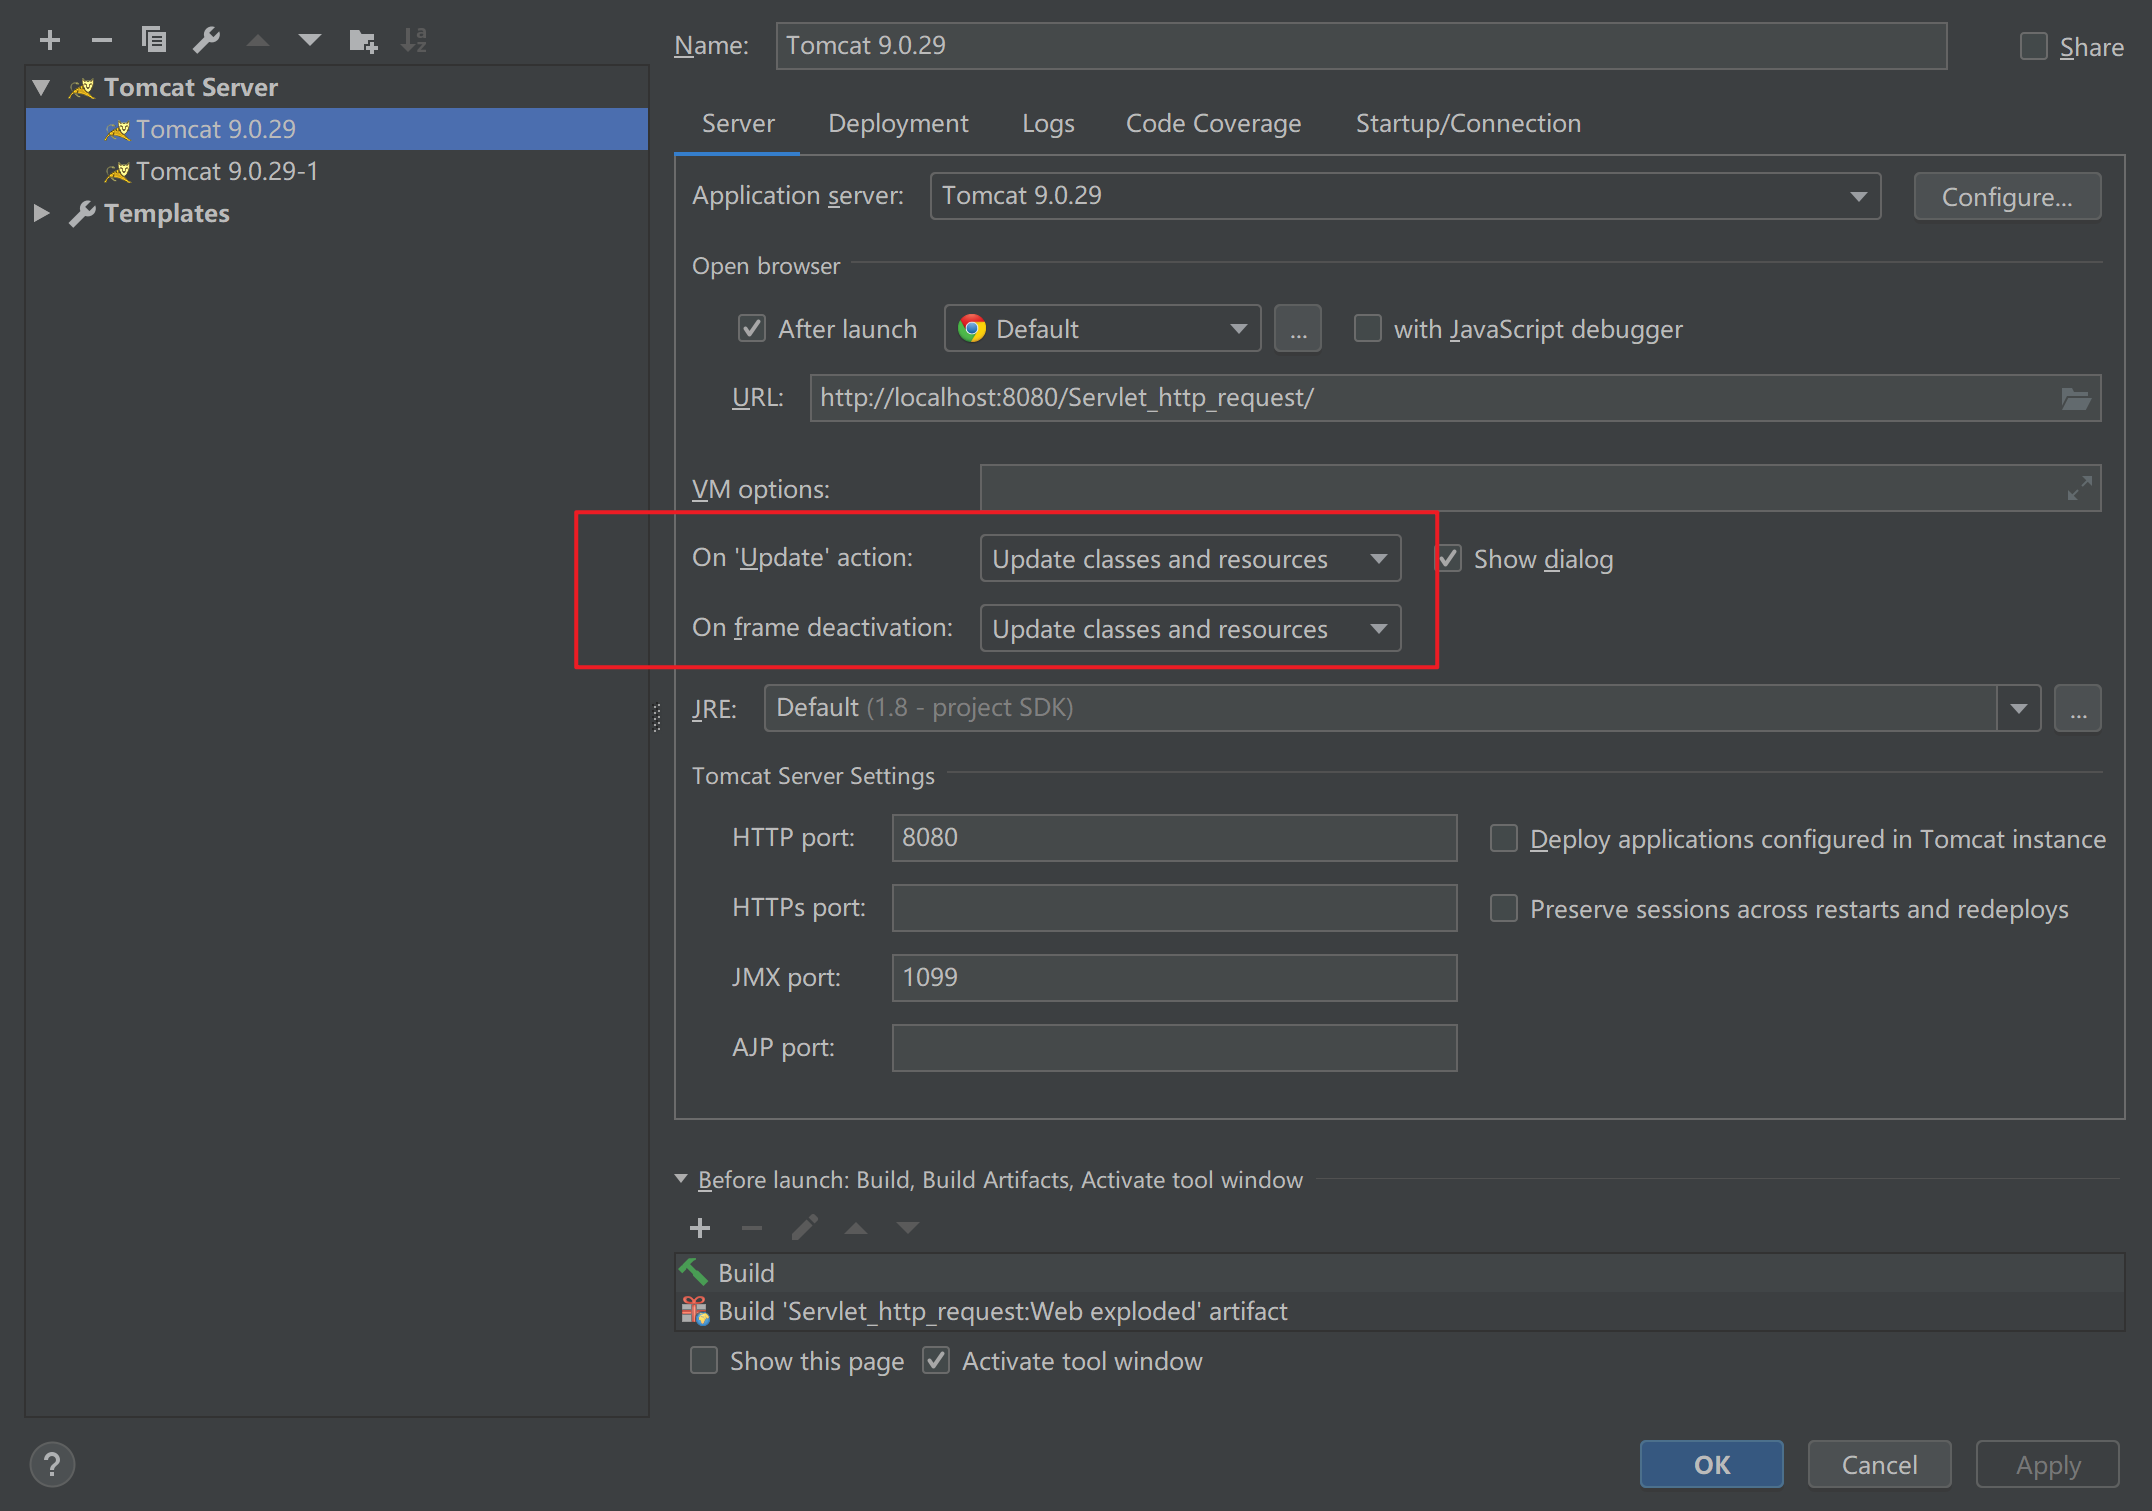Toggle After launch checkbox

tap(752, 329)
